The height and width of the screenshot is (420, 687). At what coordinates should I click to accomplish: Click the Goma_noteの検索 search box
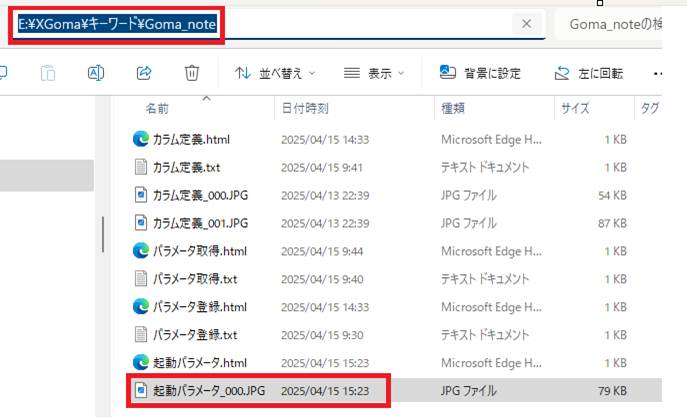pos(610,24)
